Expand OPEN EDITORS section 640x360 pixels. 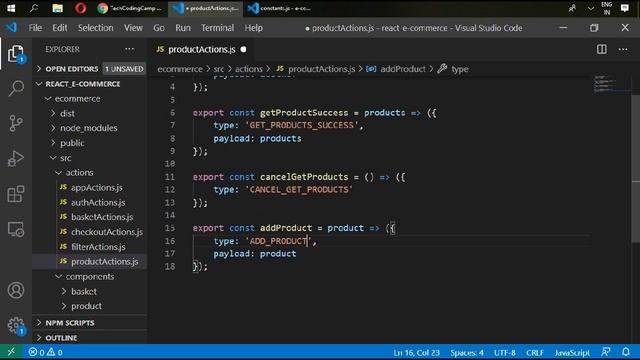[x=89, y=69]
